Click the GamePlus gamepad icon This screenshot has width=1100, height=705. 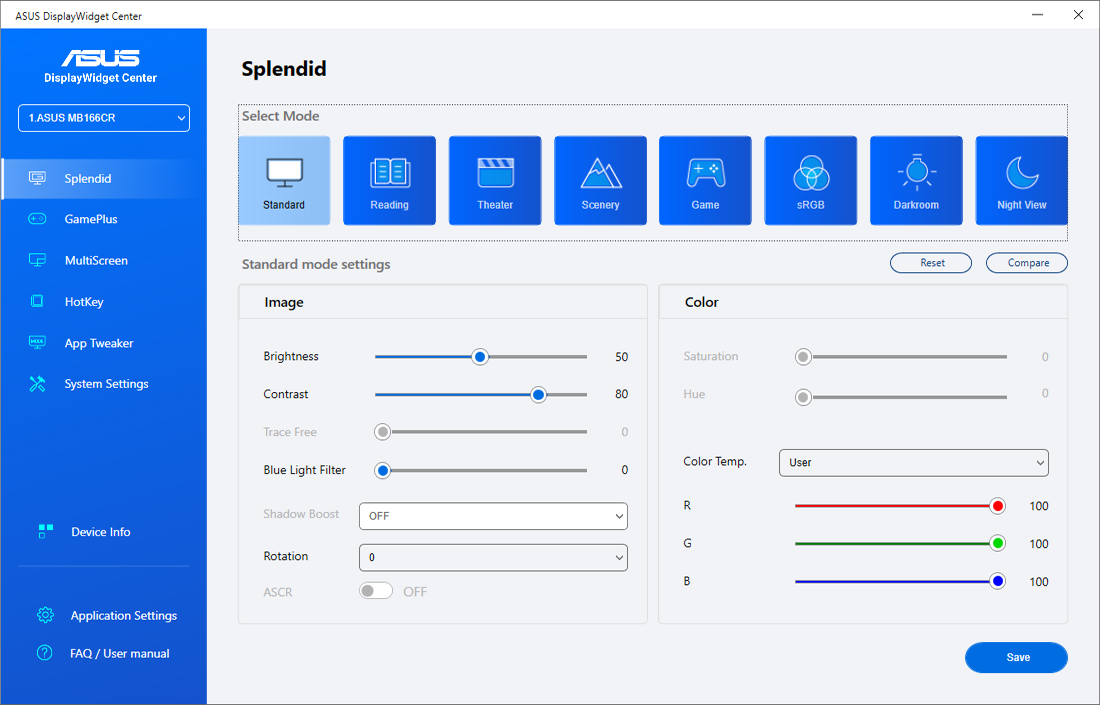37,219
